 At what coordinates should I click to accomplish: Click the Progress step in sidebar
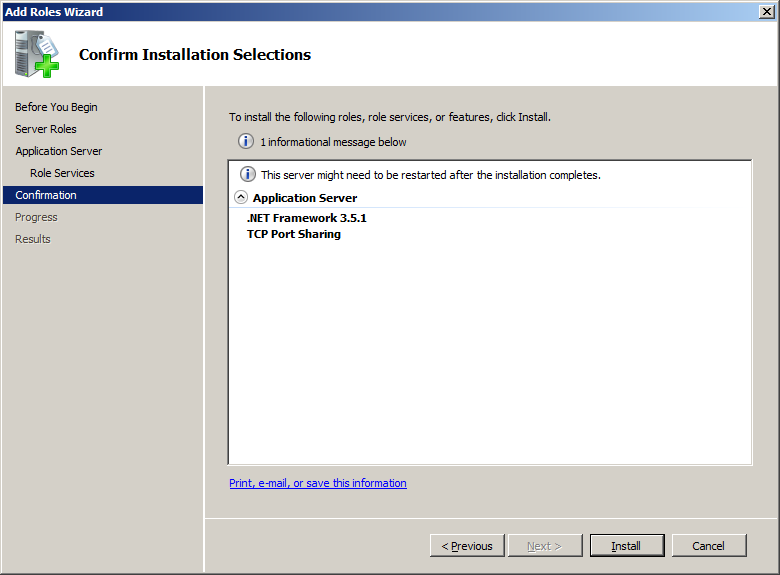click(x=36, y=217)
